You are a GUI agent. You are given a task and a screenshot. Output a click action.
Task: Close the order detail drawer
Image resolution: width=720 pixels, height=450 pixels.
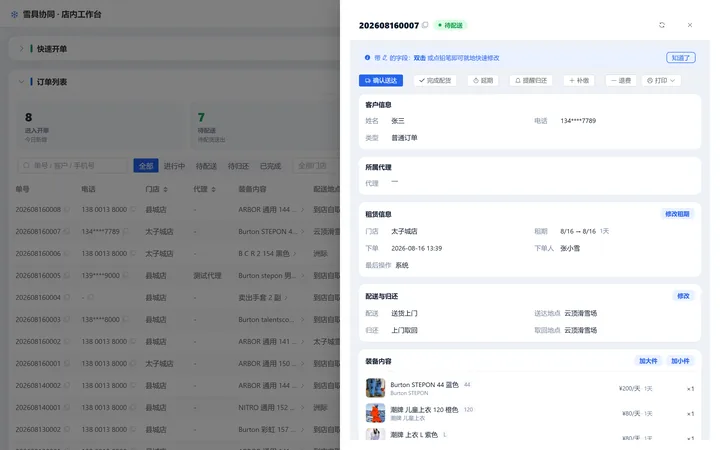(690, 25)
